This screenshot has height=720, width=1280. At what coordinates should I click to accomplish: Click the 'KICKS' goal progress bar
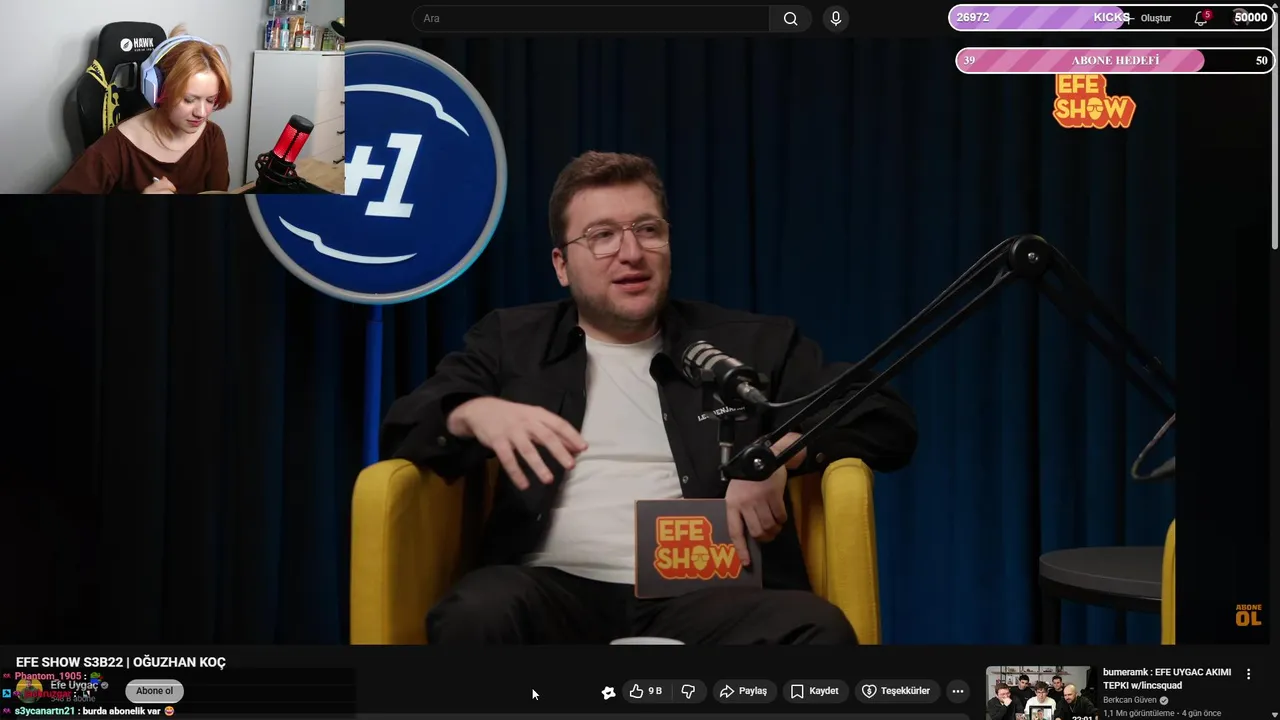click(x=1110, y=18)
